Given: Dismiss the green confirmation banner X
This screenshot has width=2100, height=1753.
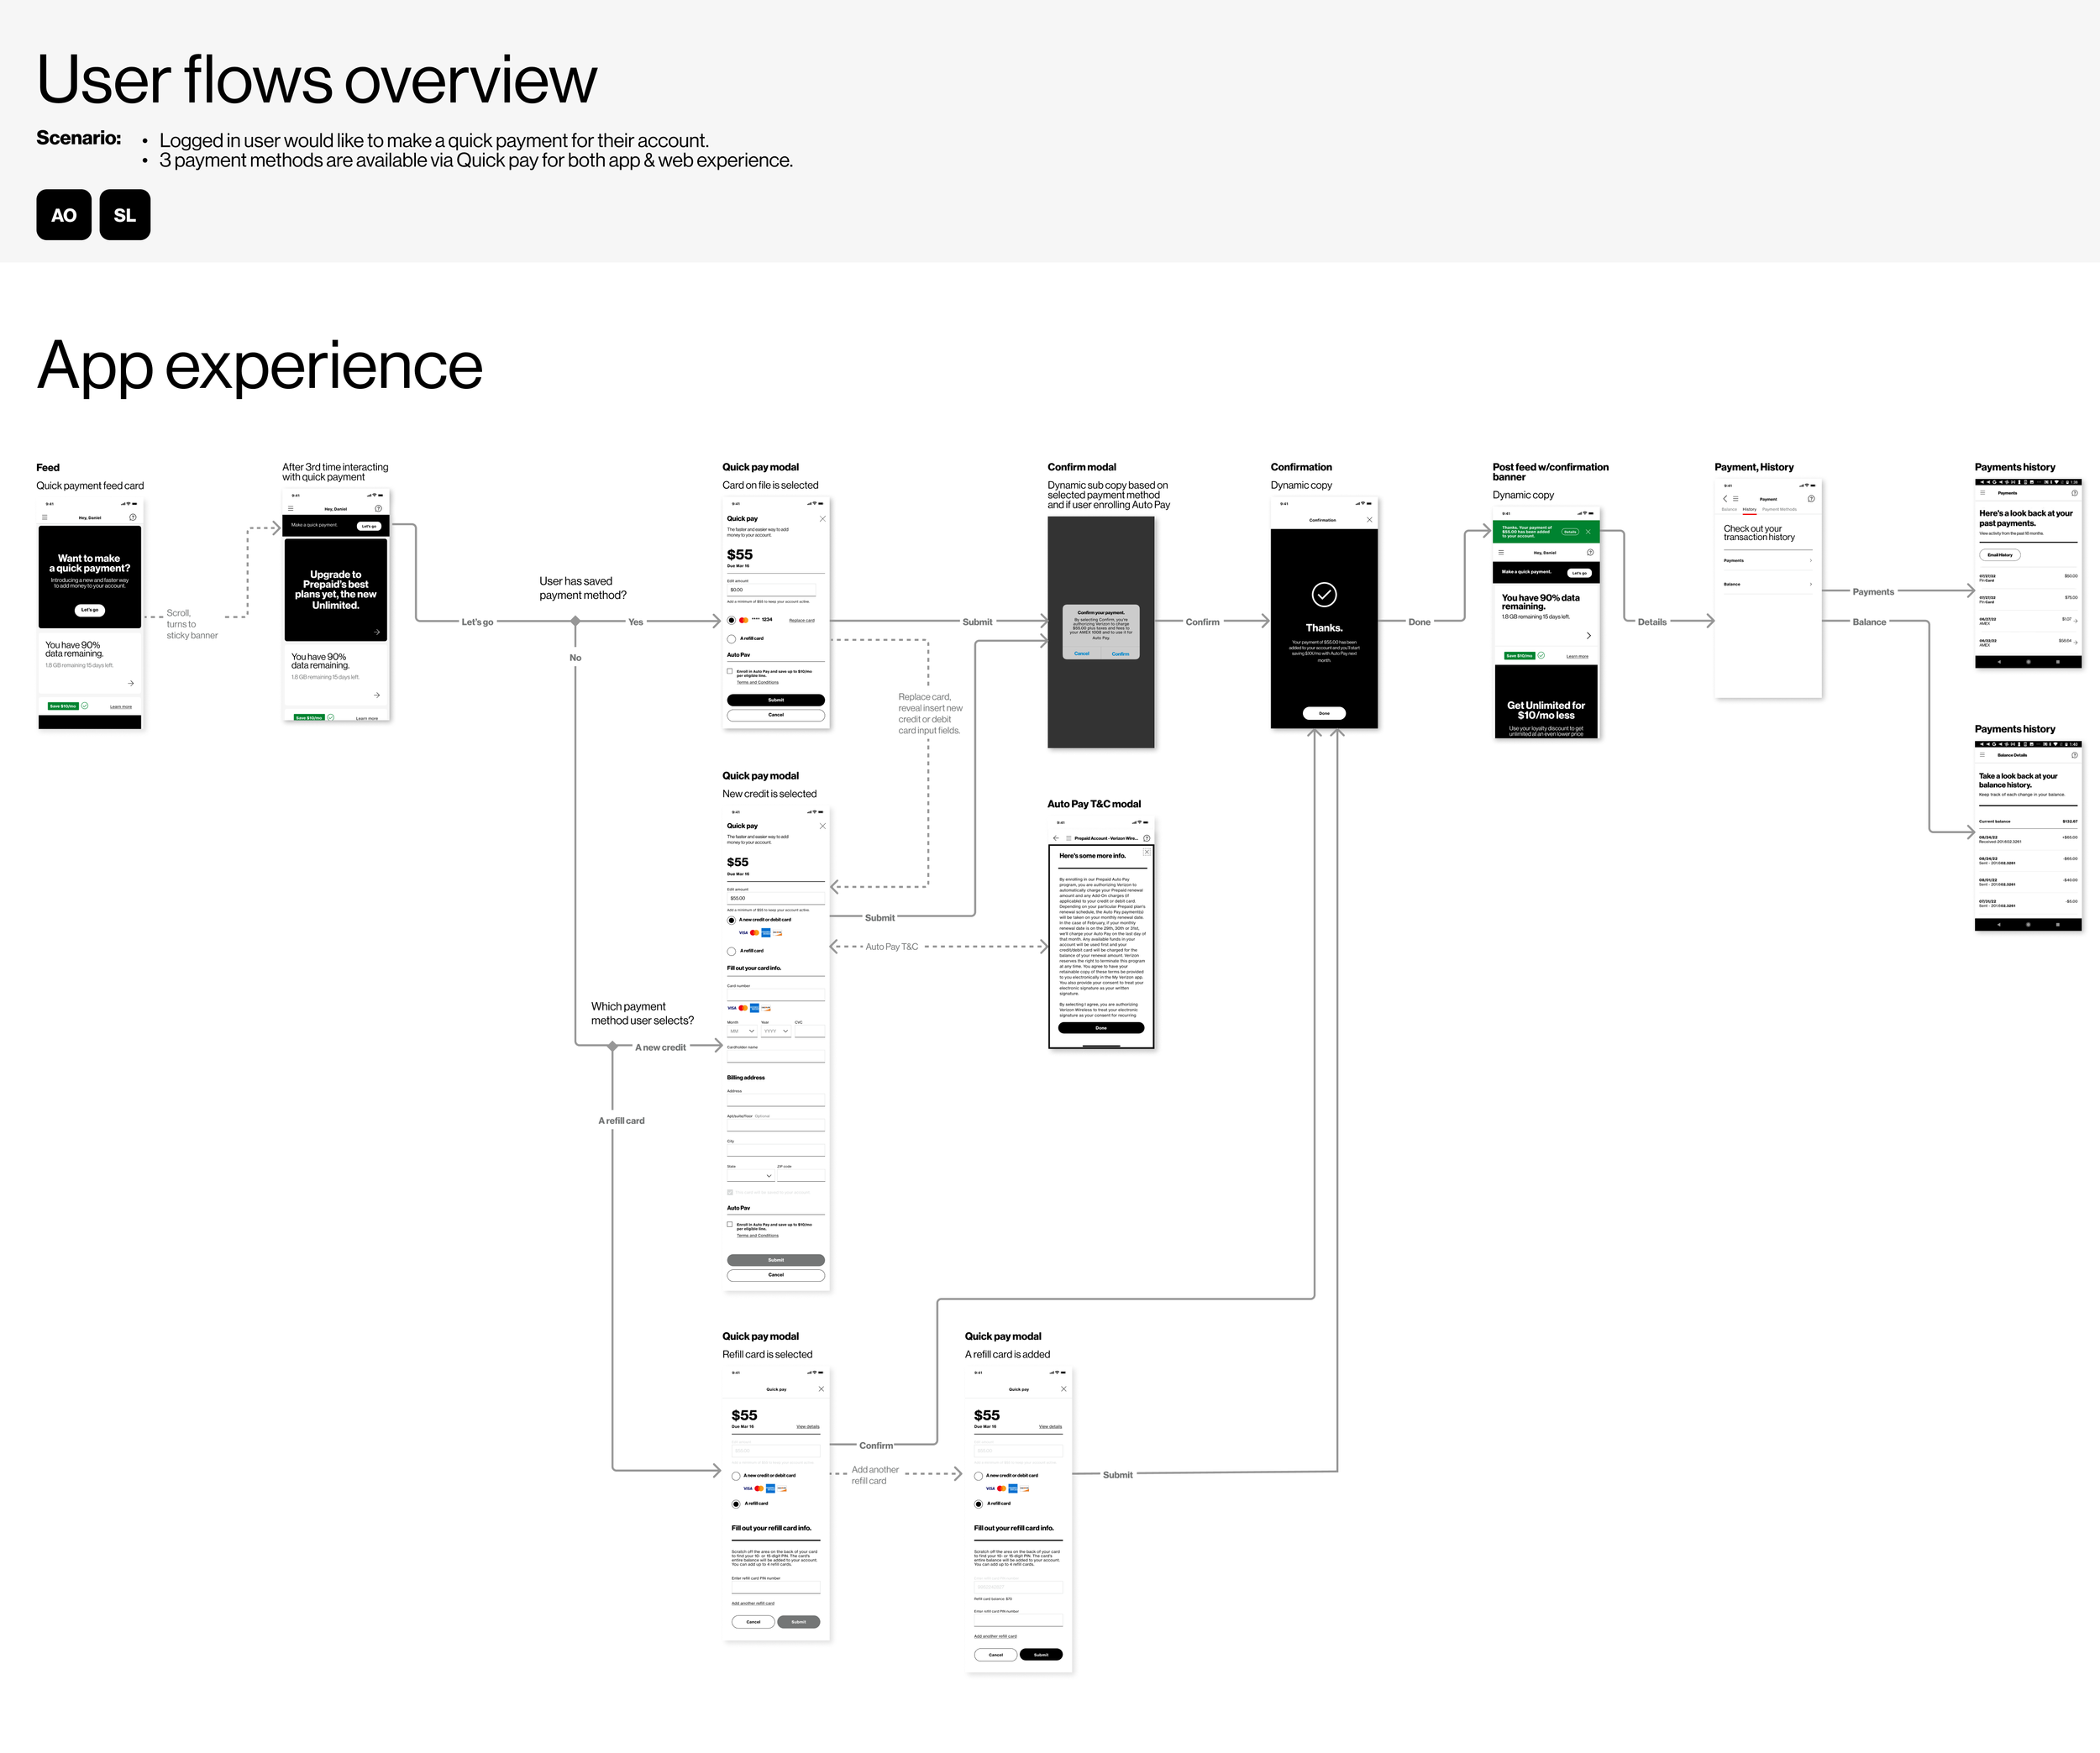Looking at the screenshot, I should [x=1588, y=532].
